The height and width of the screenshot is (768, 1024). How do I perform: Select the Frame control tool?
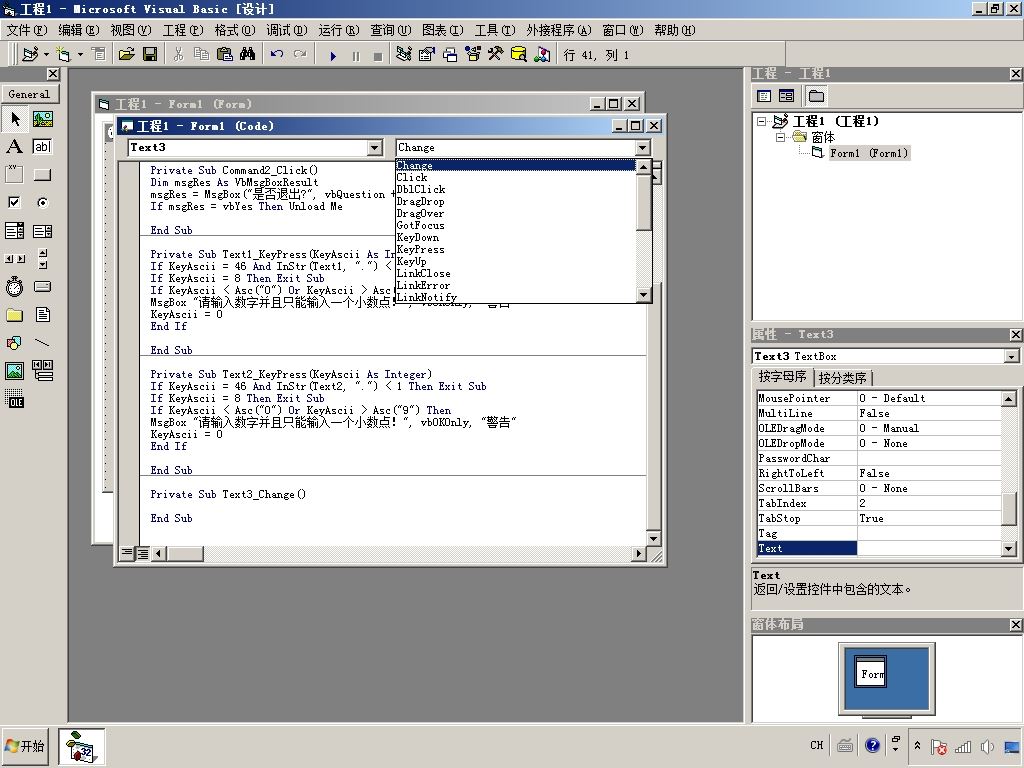click(14, 175)
